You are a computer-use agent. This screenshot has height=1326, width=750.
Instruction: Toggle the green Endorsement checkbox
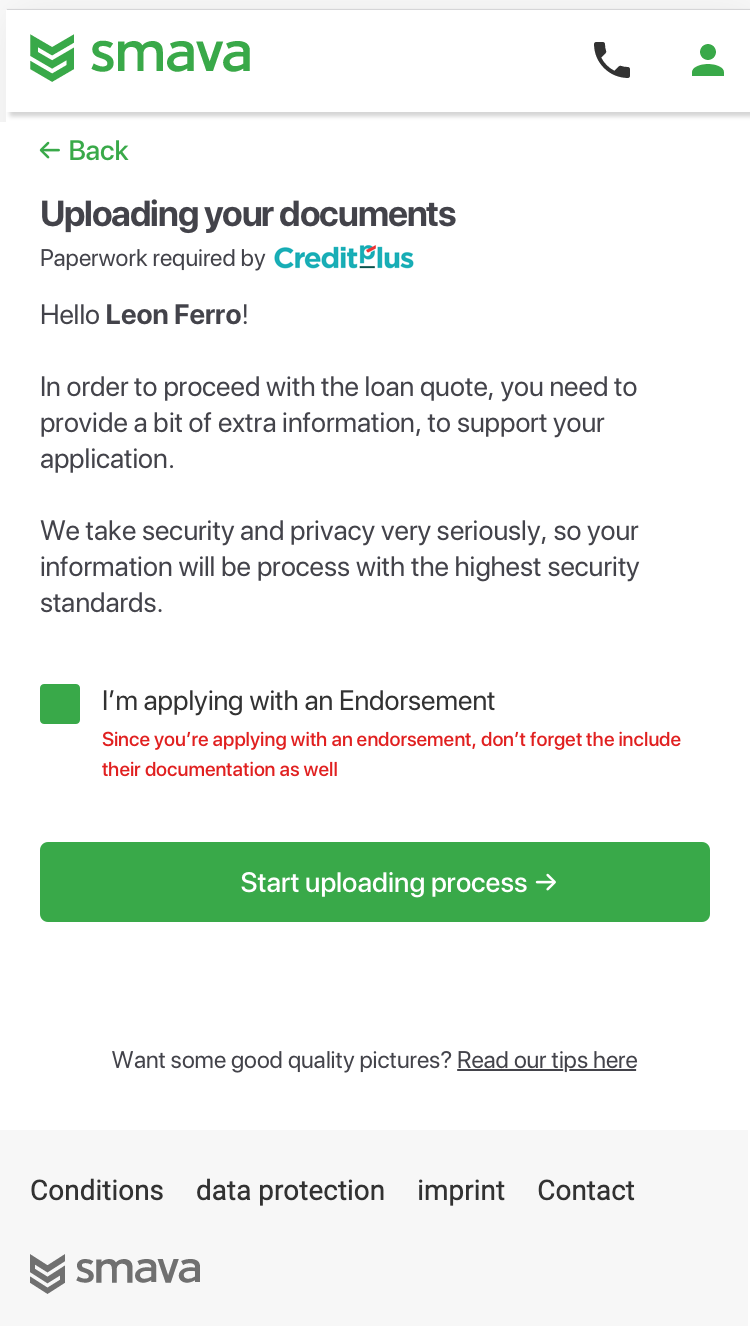(x=60, y=704)
